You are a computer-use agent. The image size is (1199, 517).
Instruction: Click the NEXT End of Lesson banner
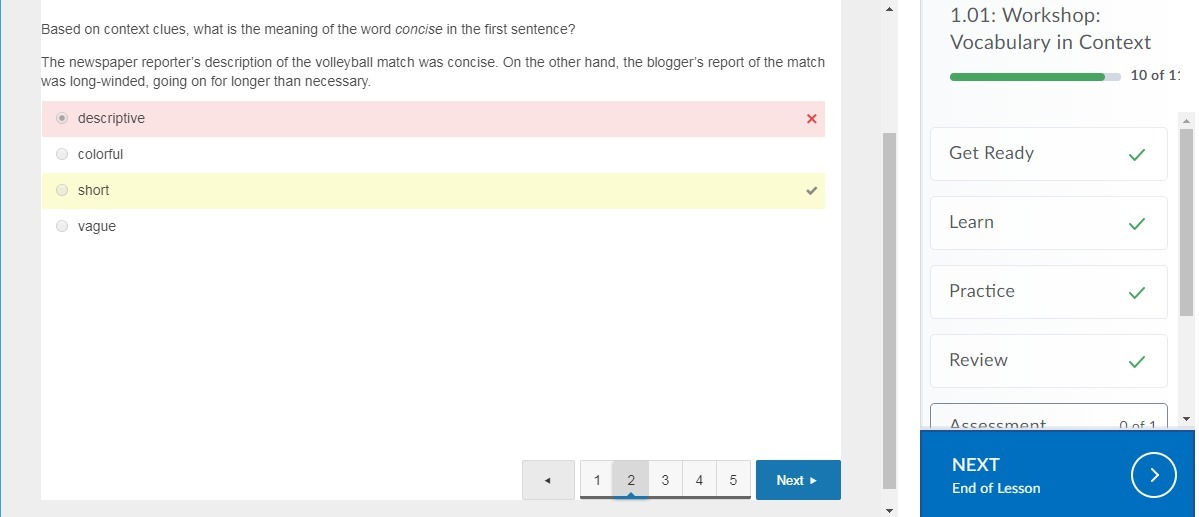[x=1057, y=473]
